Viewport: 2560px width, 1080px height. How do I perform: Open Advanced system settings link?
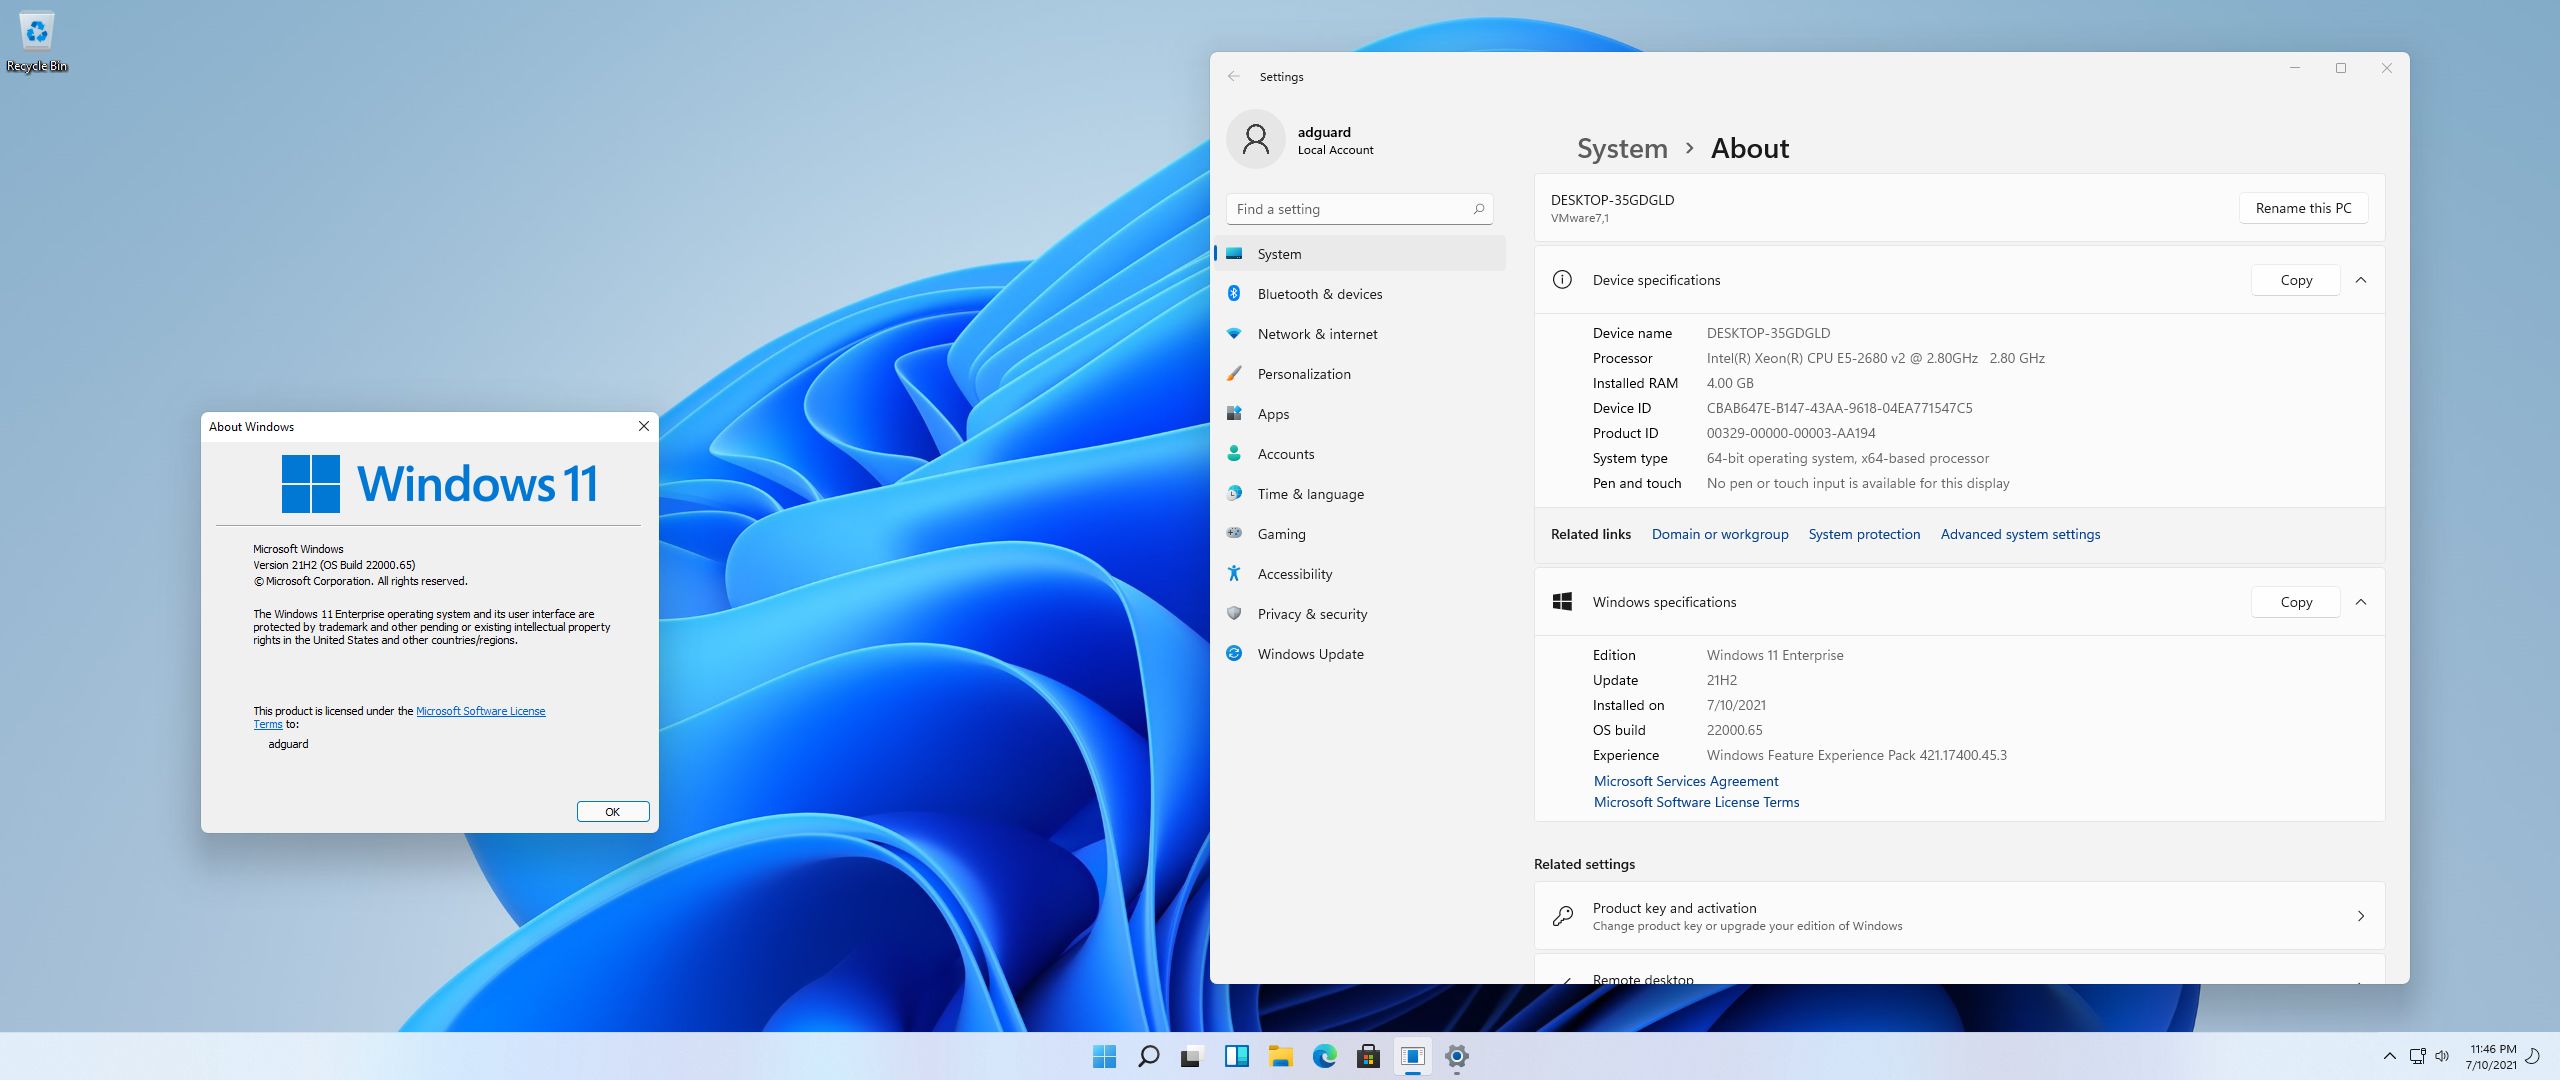2020,534
